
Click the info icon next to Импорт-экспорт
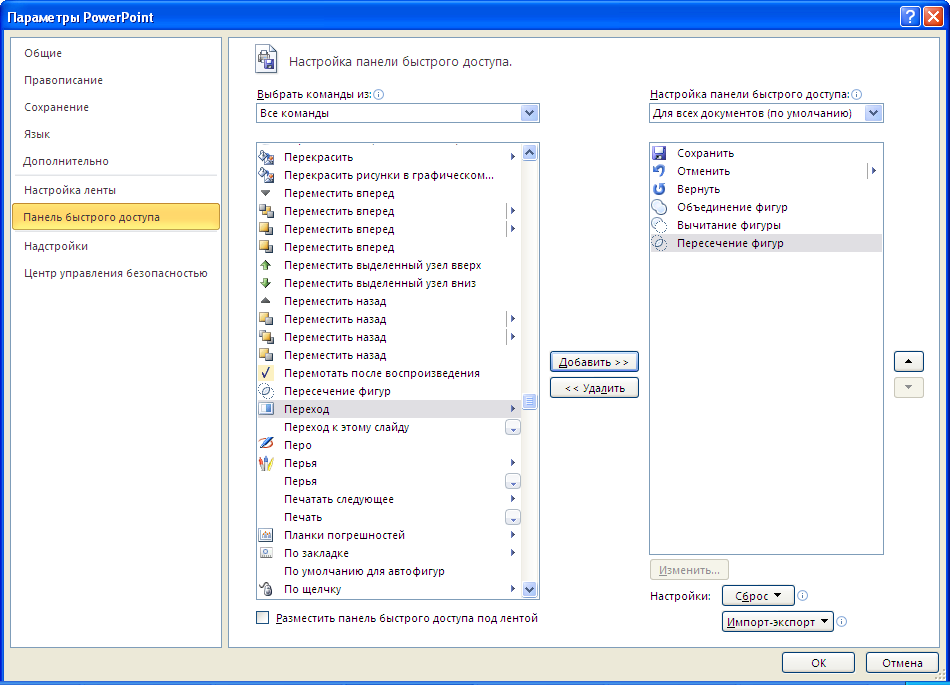pyautogui.click(x=842, y=621)
